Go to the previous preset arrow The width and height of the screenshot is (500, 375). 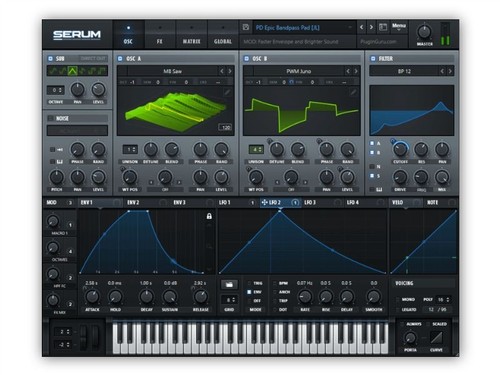362,27
